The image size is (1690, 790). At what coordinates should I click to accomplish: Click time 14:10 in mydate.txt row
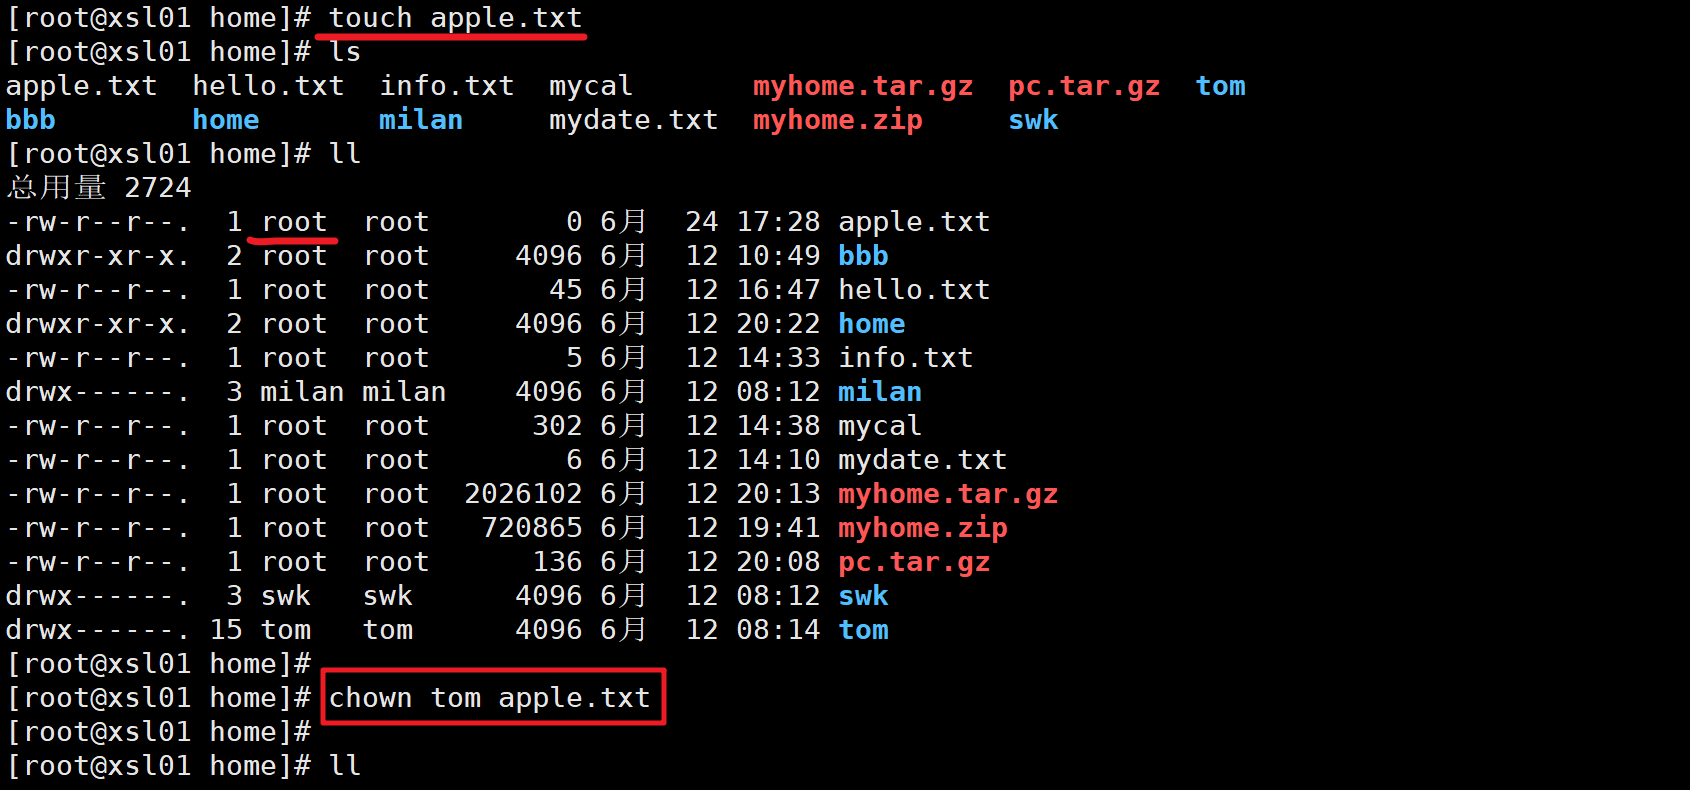(778, 460)
